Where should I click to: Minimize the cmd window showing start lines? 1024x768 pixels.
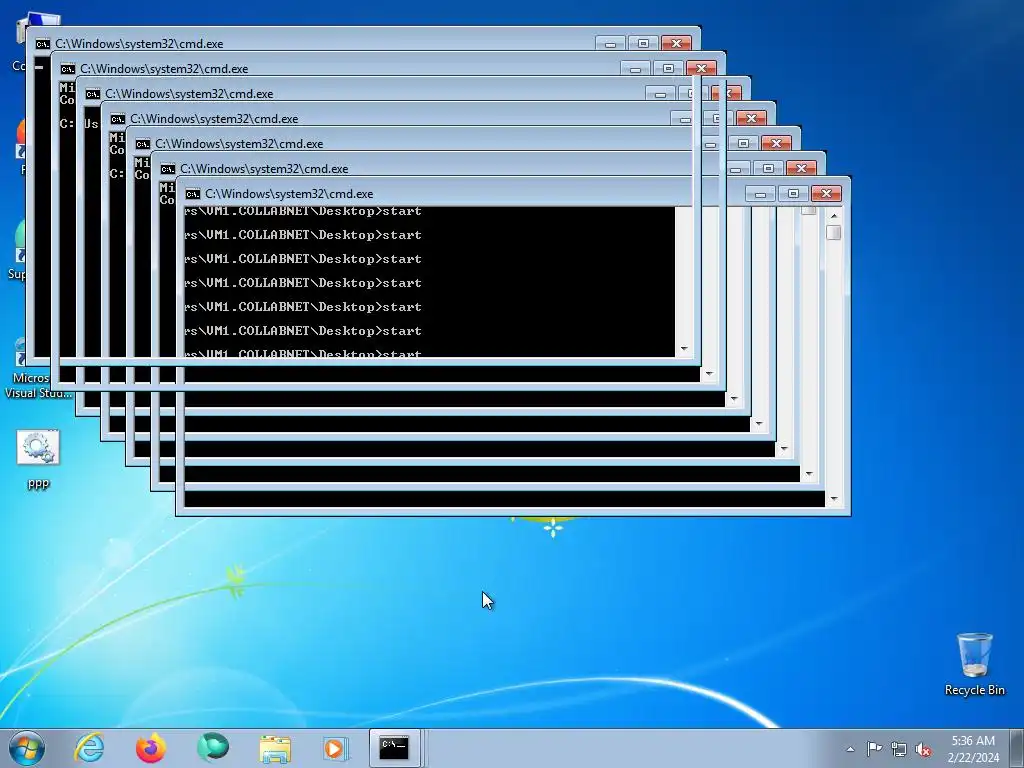(x=760, y=194)
